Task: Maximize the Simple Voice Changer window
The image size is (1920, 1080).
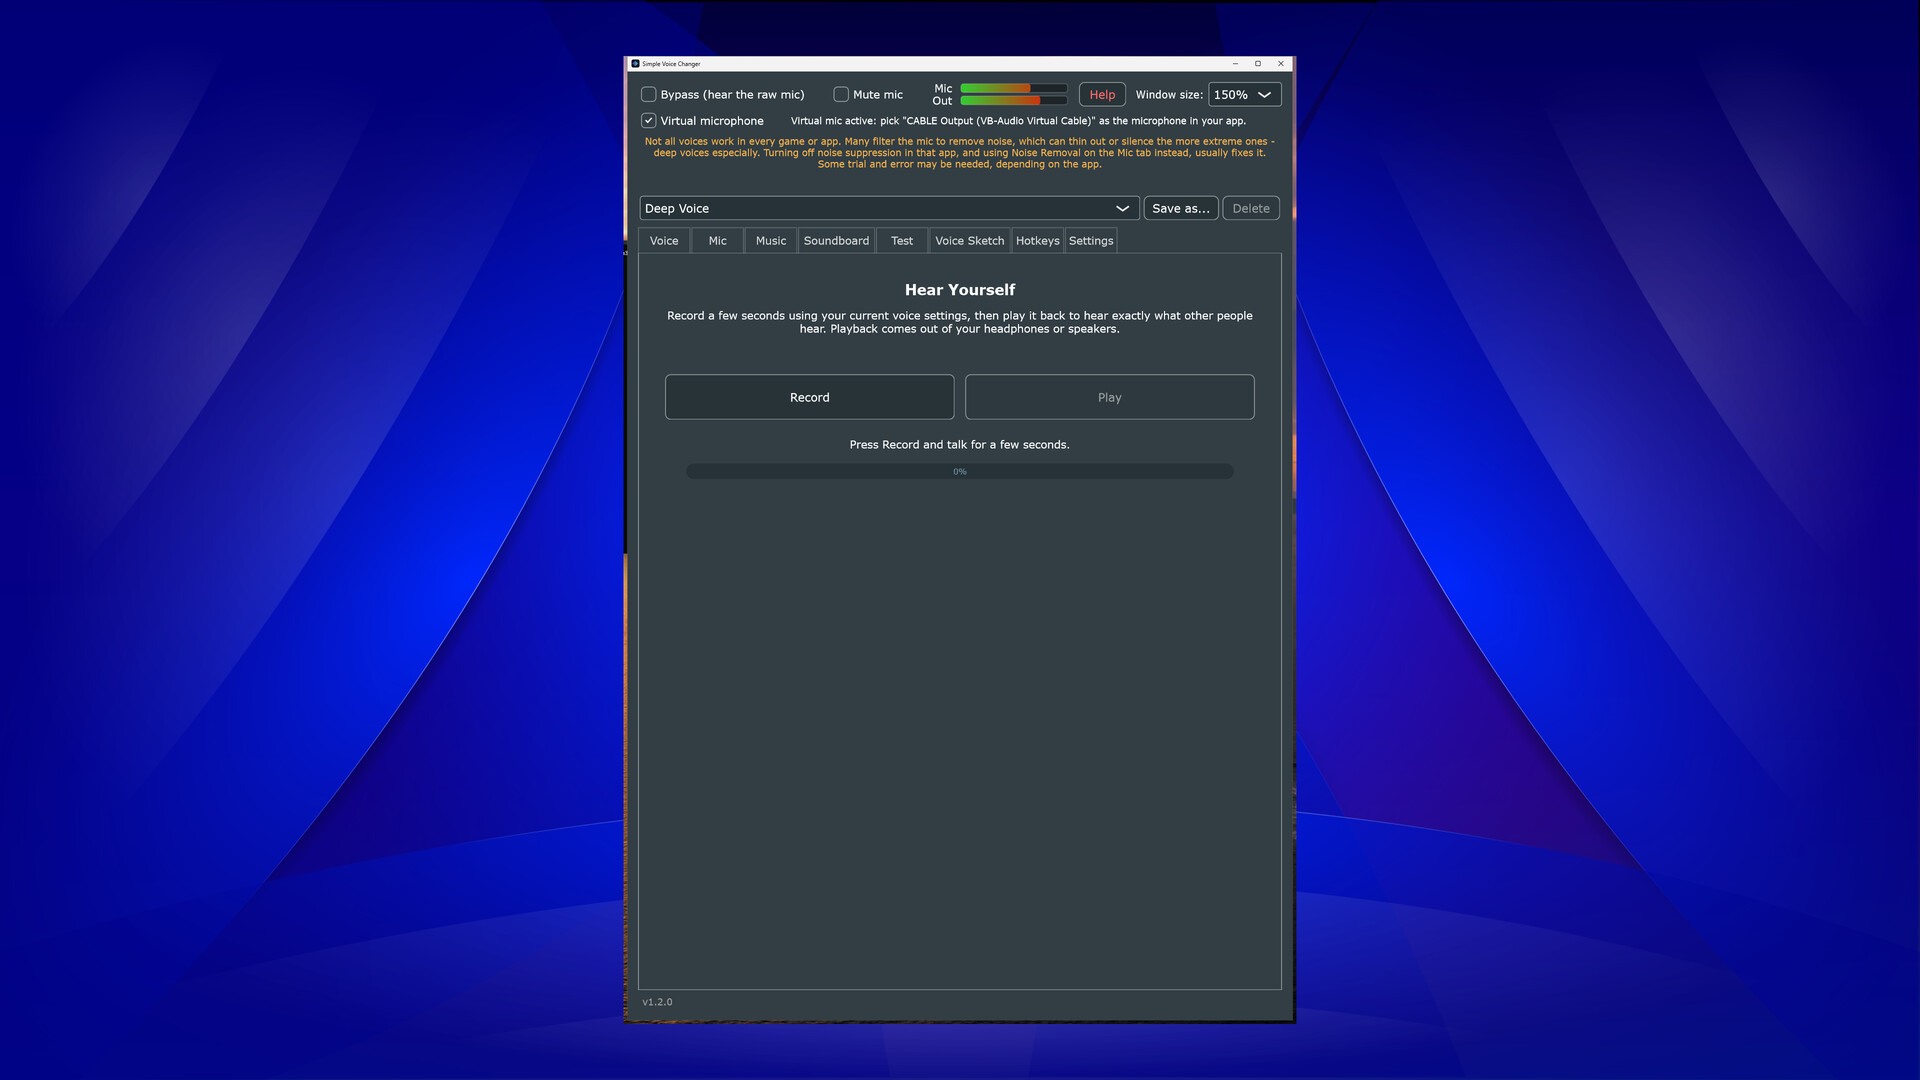Action: 1258,64
